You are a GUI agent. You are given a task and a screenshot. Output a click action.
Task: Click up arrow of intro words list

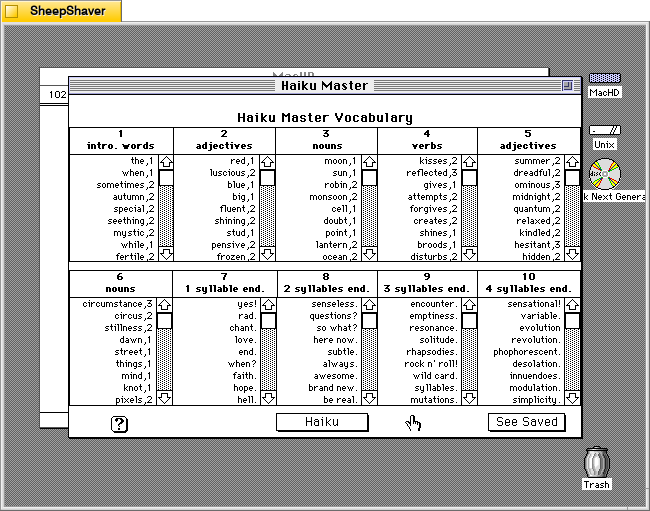pyautogui.click(x=166, y=162)
